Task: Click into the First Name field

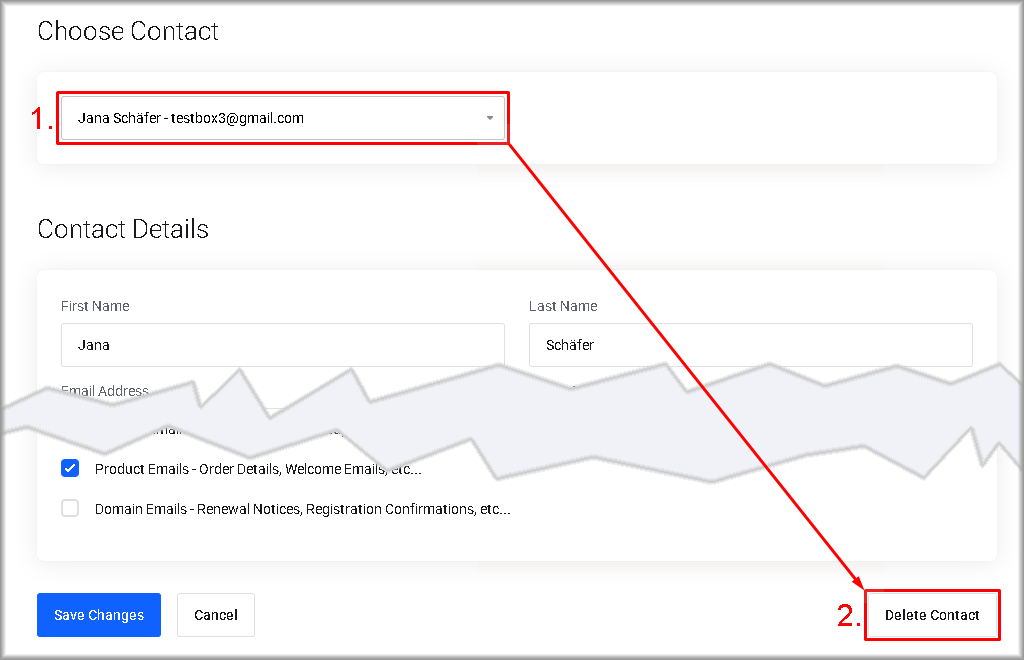Action: (282, 345)
